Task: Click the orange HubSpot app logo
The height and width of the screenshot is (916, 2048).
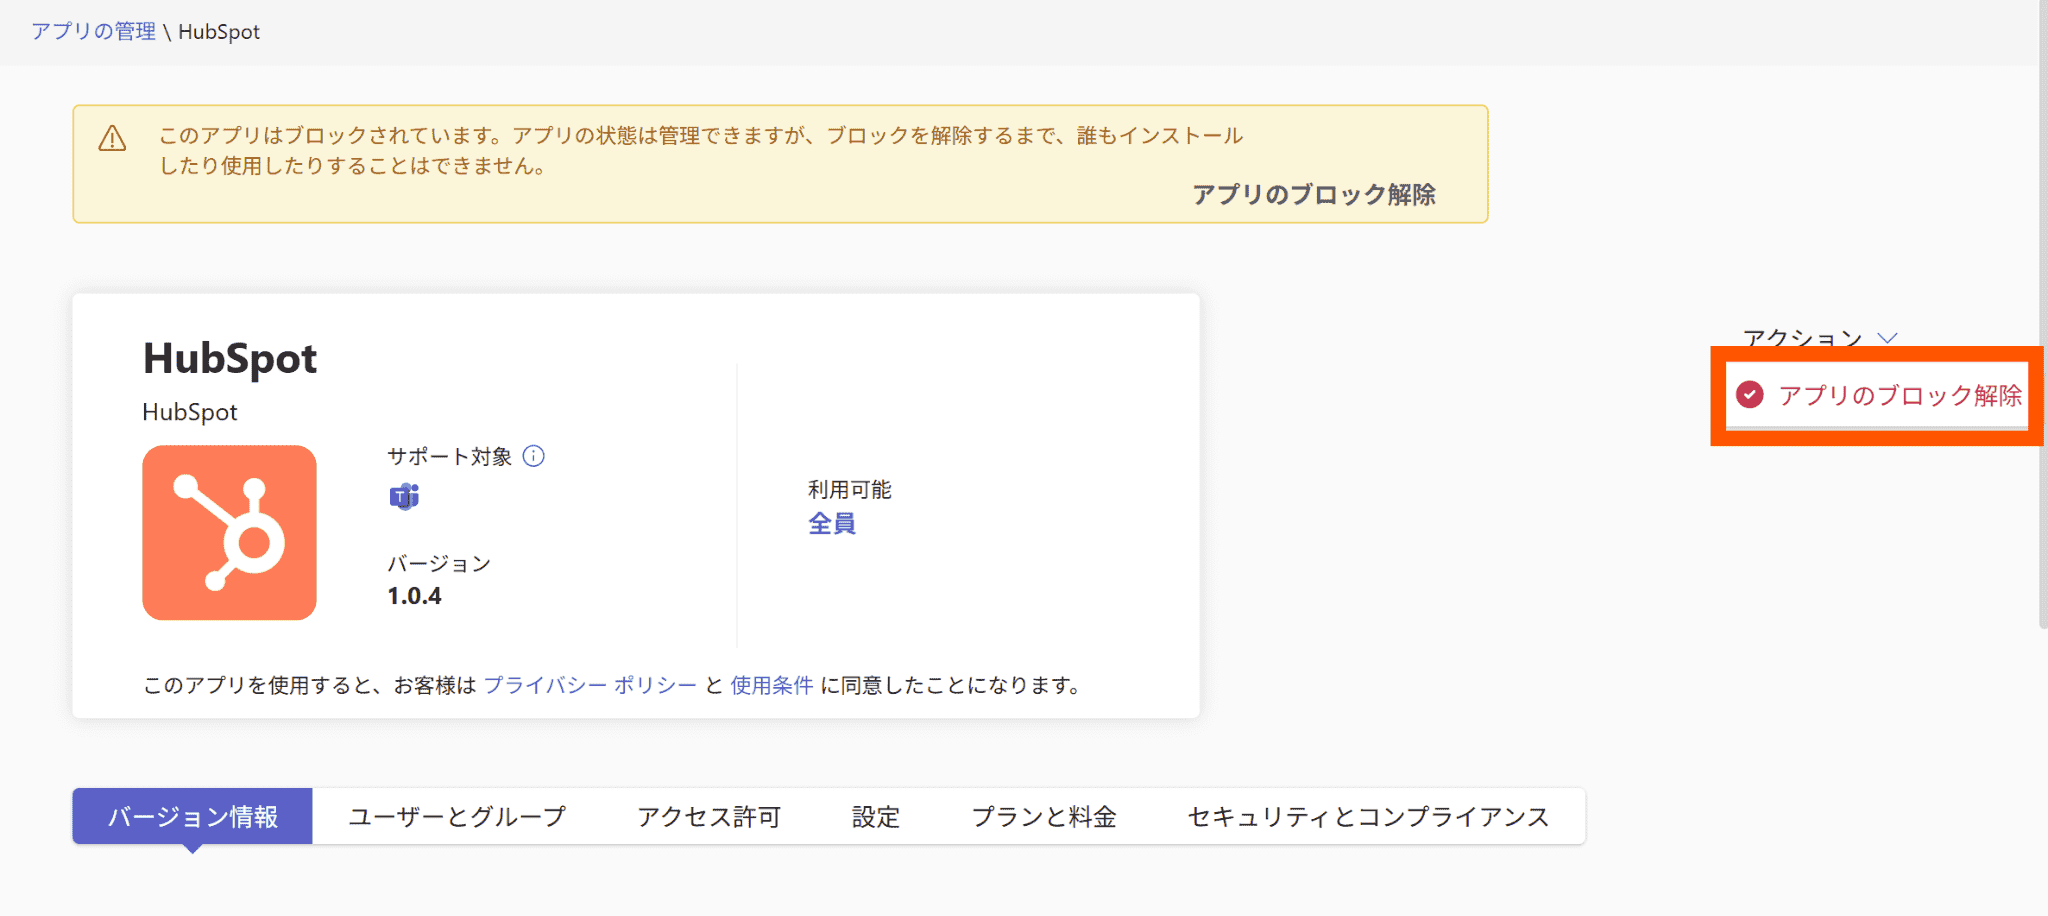Action: pos(229,532)
